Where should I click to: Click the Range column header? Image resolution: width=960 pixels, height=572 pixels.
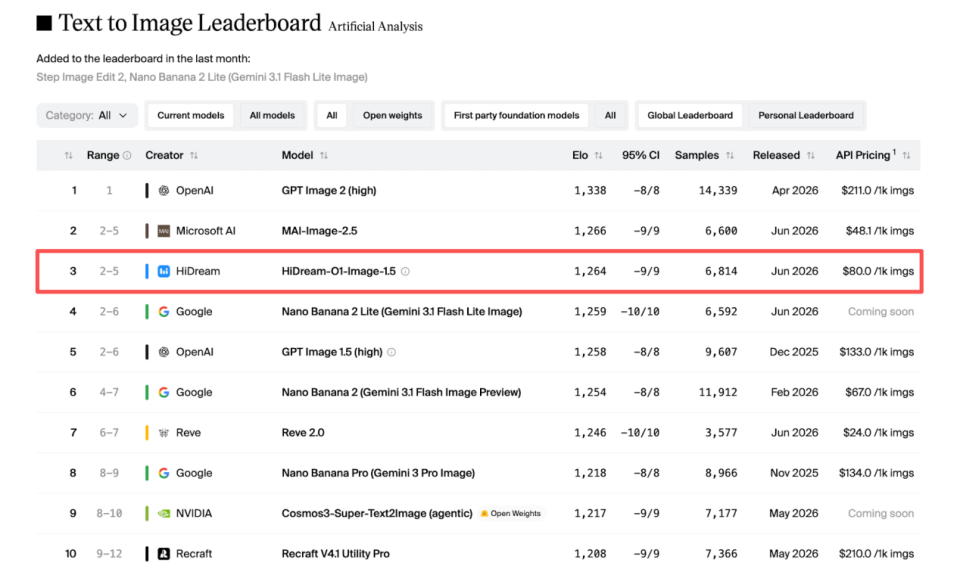103,156
